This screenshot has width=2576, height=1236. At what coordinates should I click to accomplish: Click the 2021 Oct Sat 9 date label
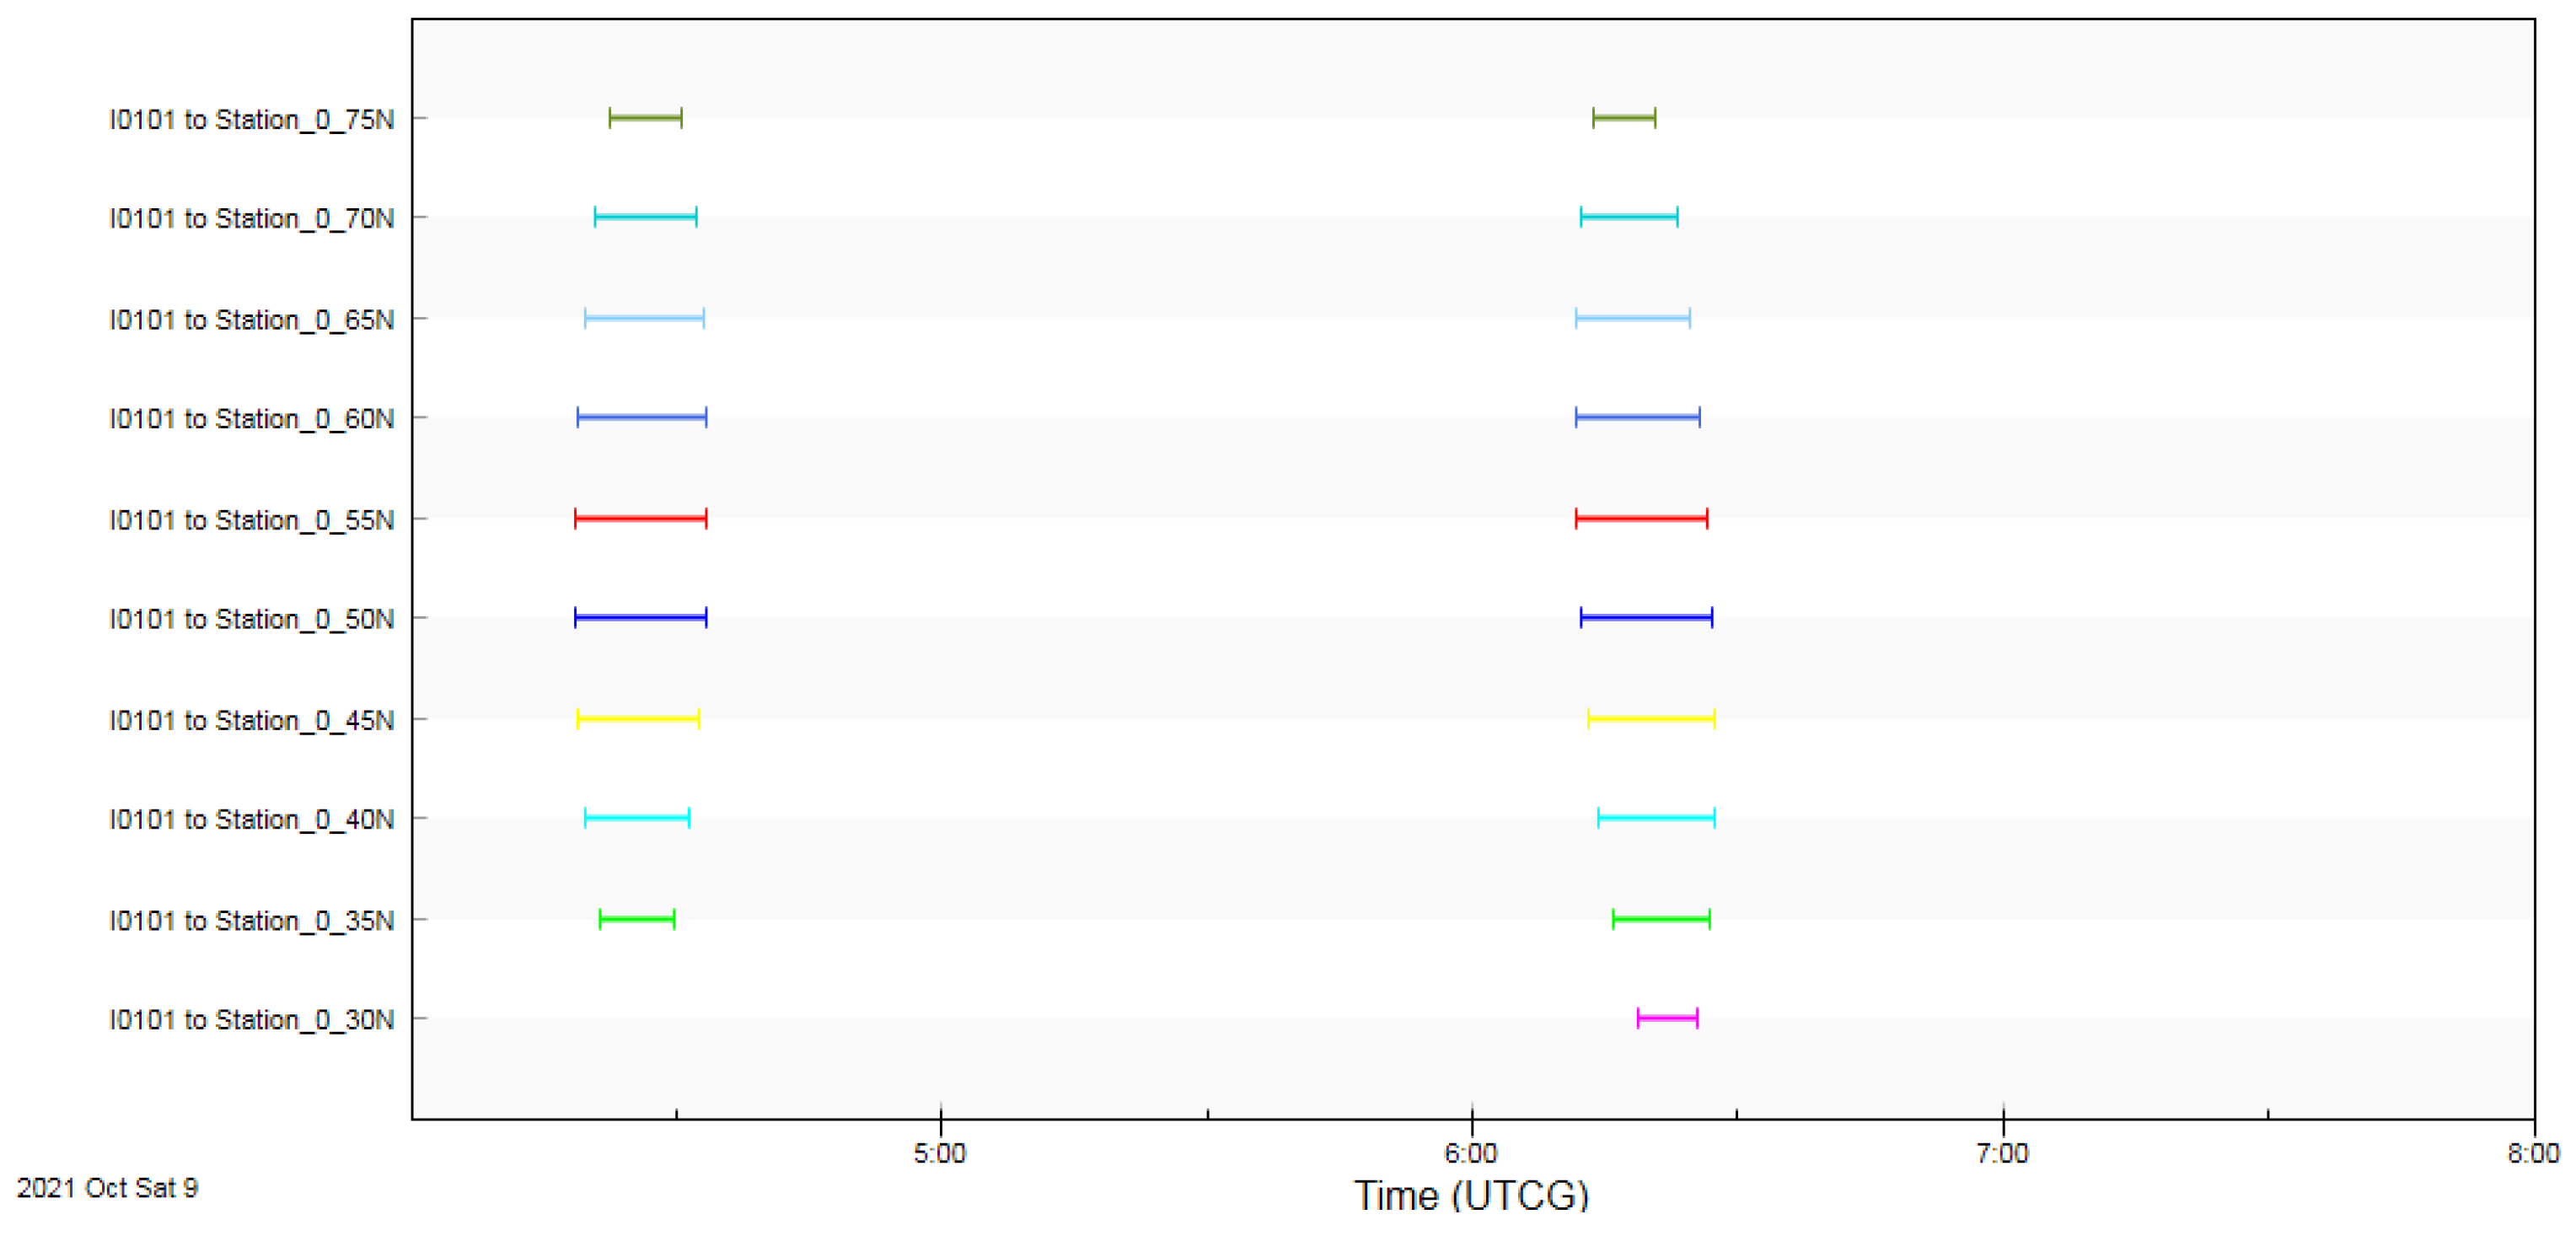(x=107, y=1188)
